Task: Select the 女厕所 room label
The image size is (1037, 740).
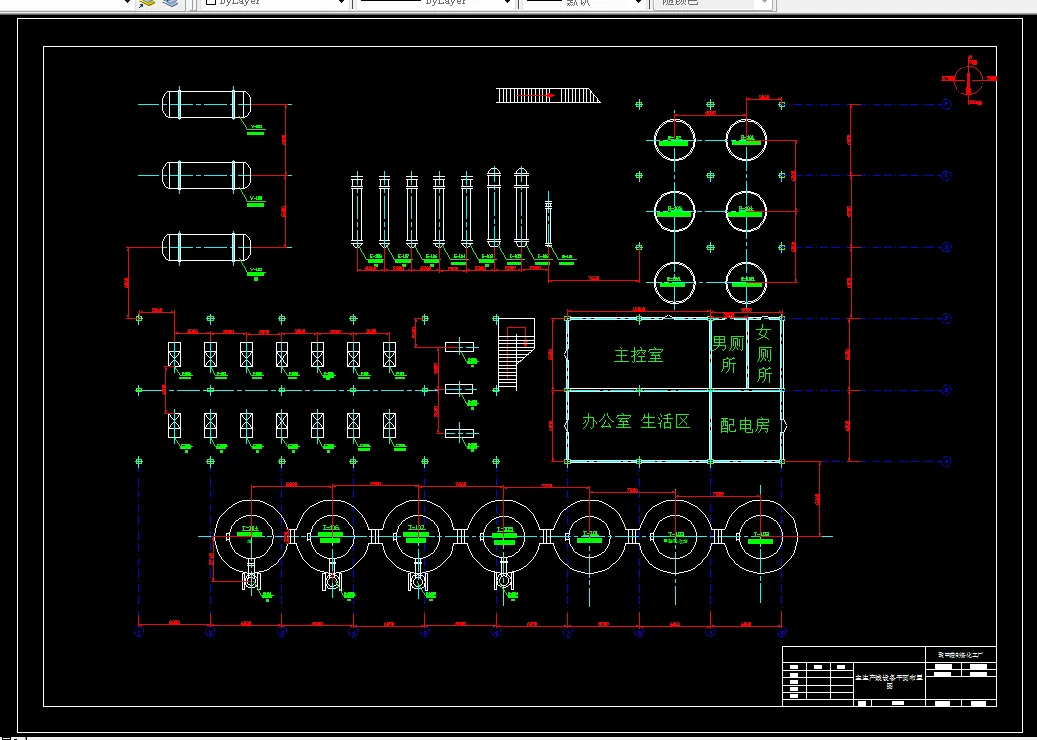Action: [x=764, y=354]
